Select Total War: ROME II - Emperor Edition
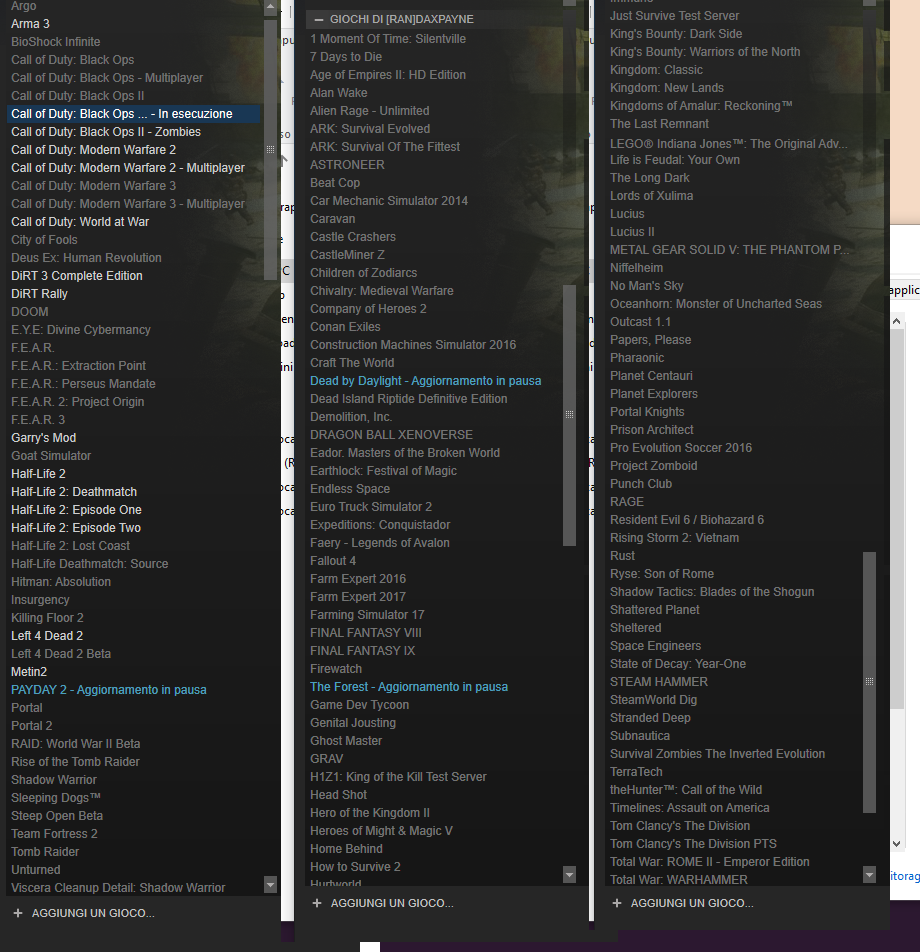The width and height of the screenshot is (920, 952). click(709, 862)
